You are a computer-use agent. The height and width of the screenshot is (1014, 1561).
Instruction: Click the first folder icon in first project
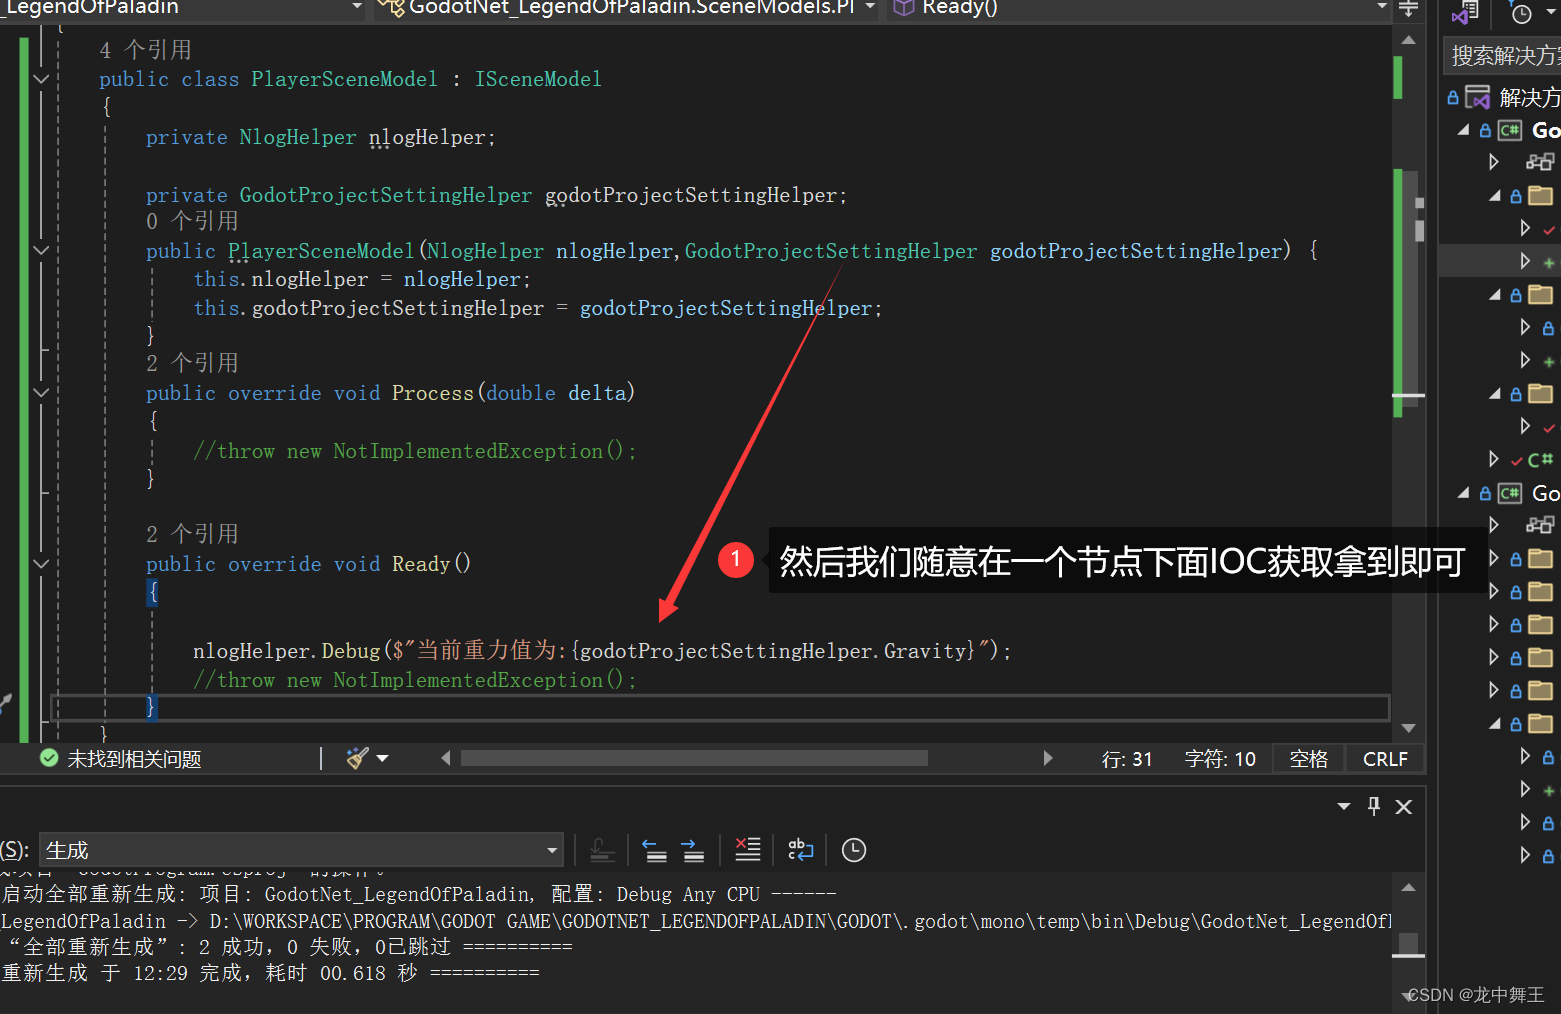[1541, 195]
